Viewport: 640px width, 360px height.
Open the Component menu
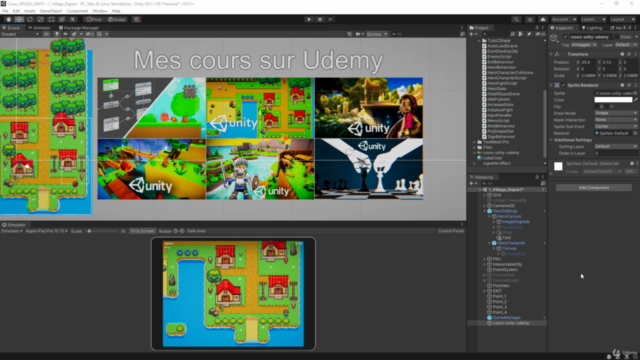point(77,11)
